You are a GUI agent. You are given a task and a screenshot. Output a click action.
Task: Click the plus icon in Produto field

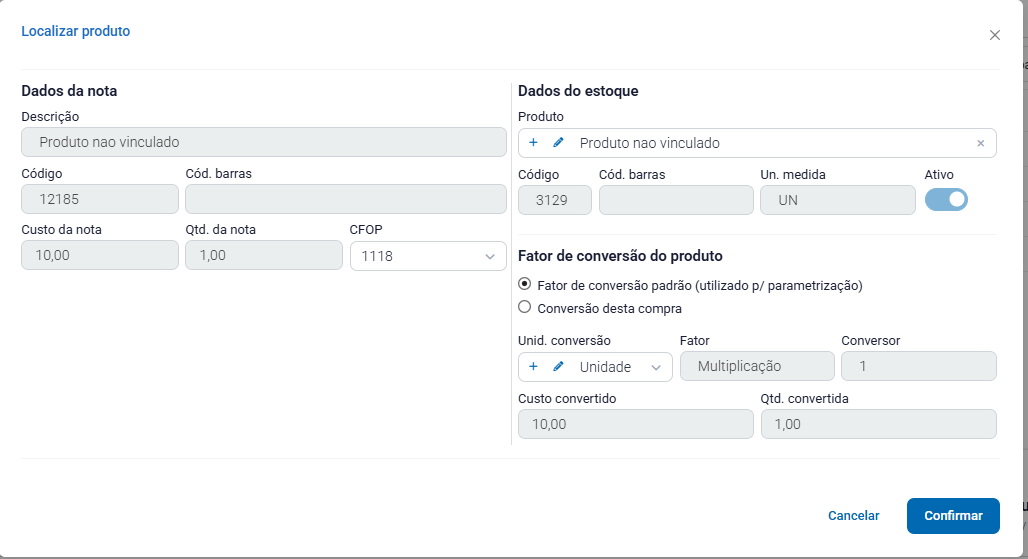pos(533,143)
